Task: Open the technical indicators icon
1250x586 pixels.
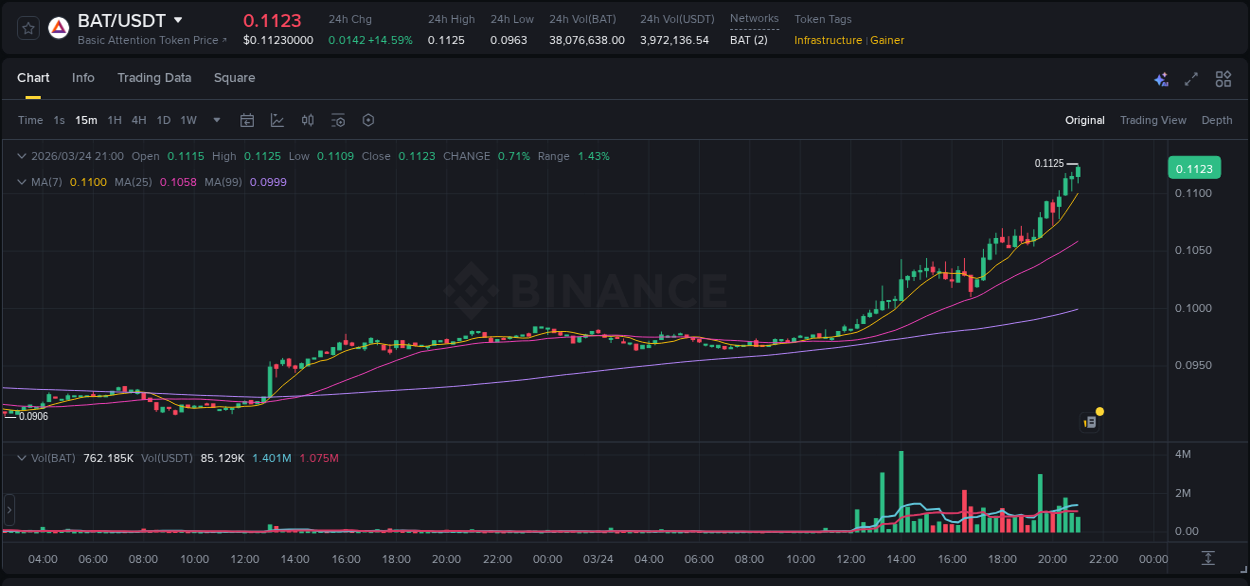Action: 277,120
